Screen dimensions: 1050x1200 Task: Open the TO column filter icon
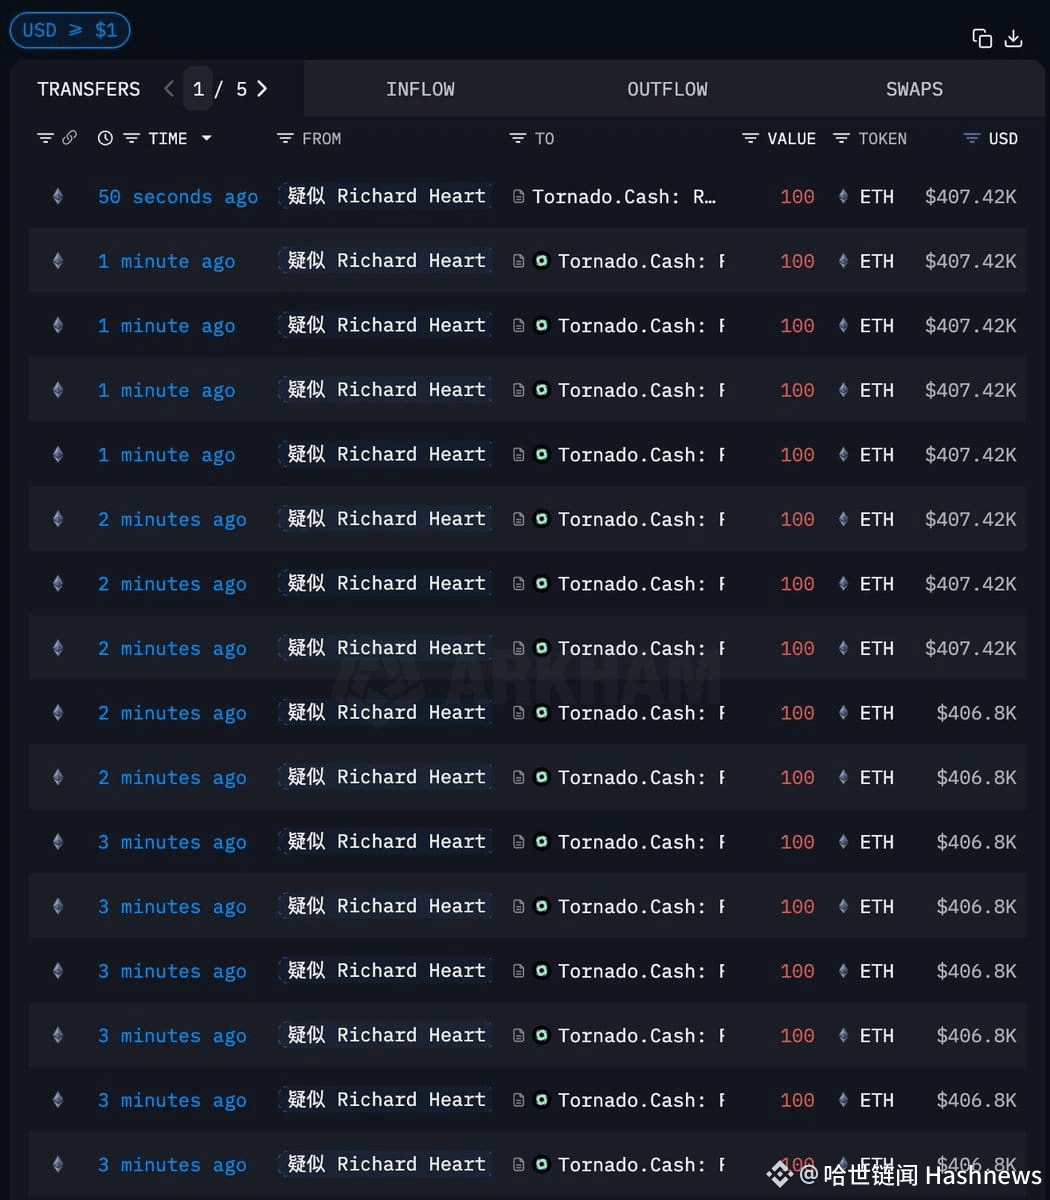pos(517,138)
